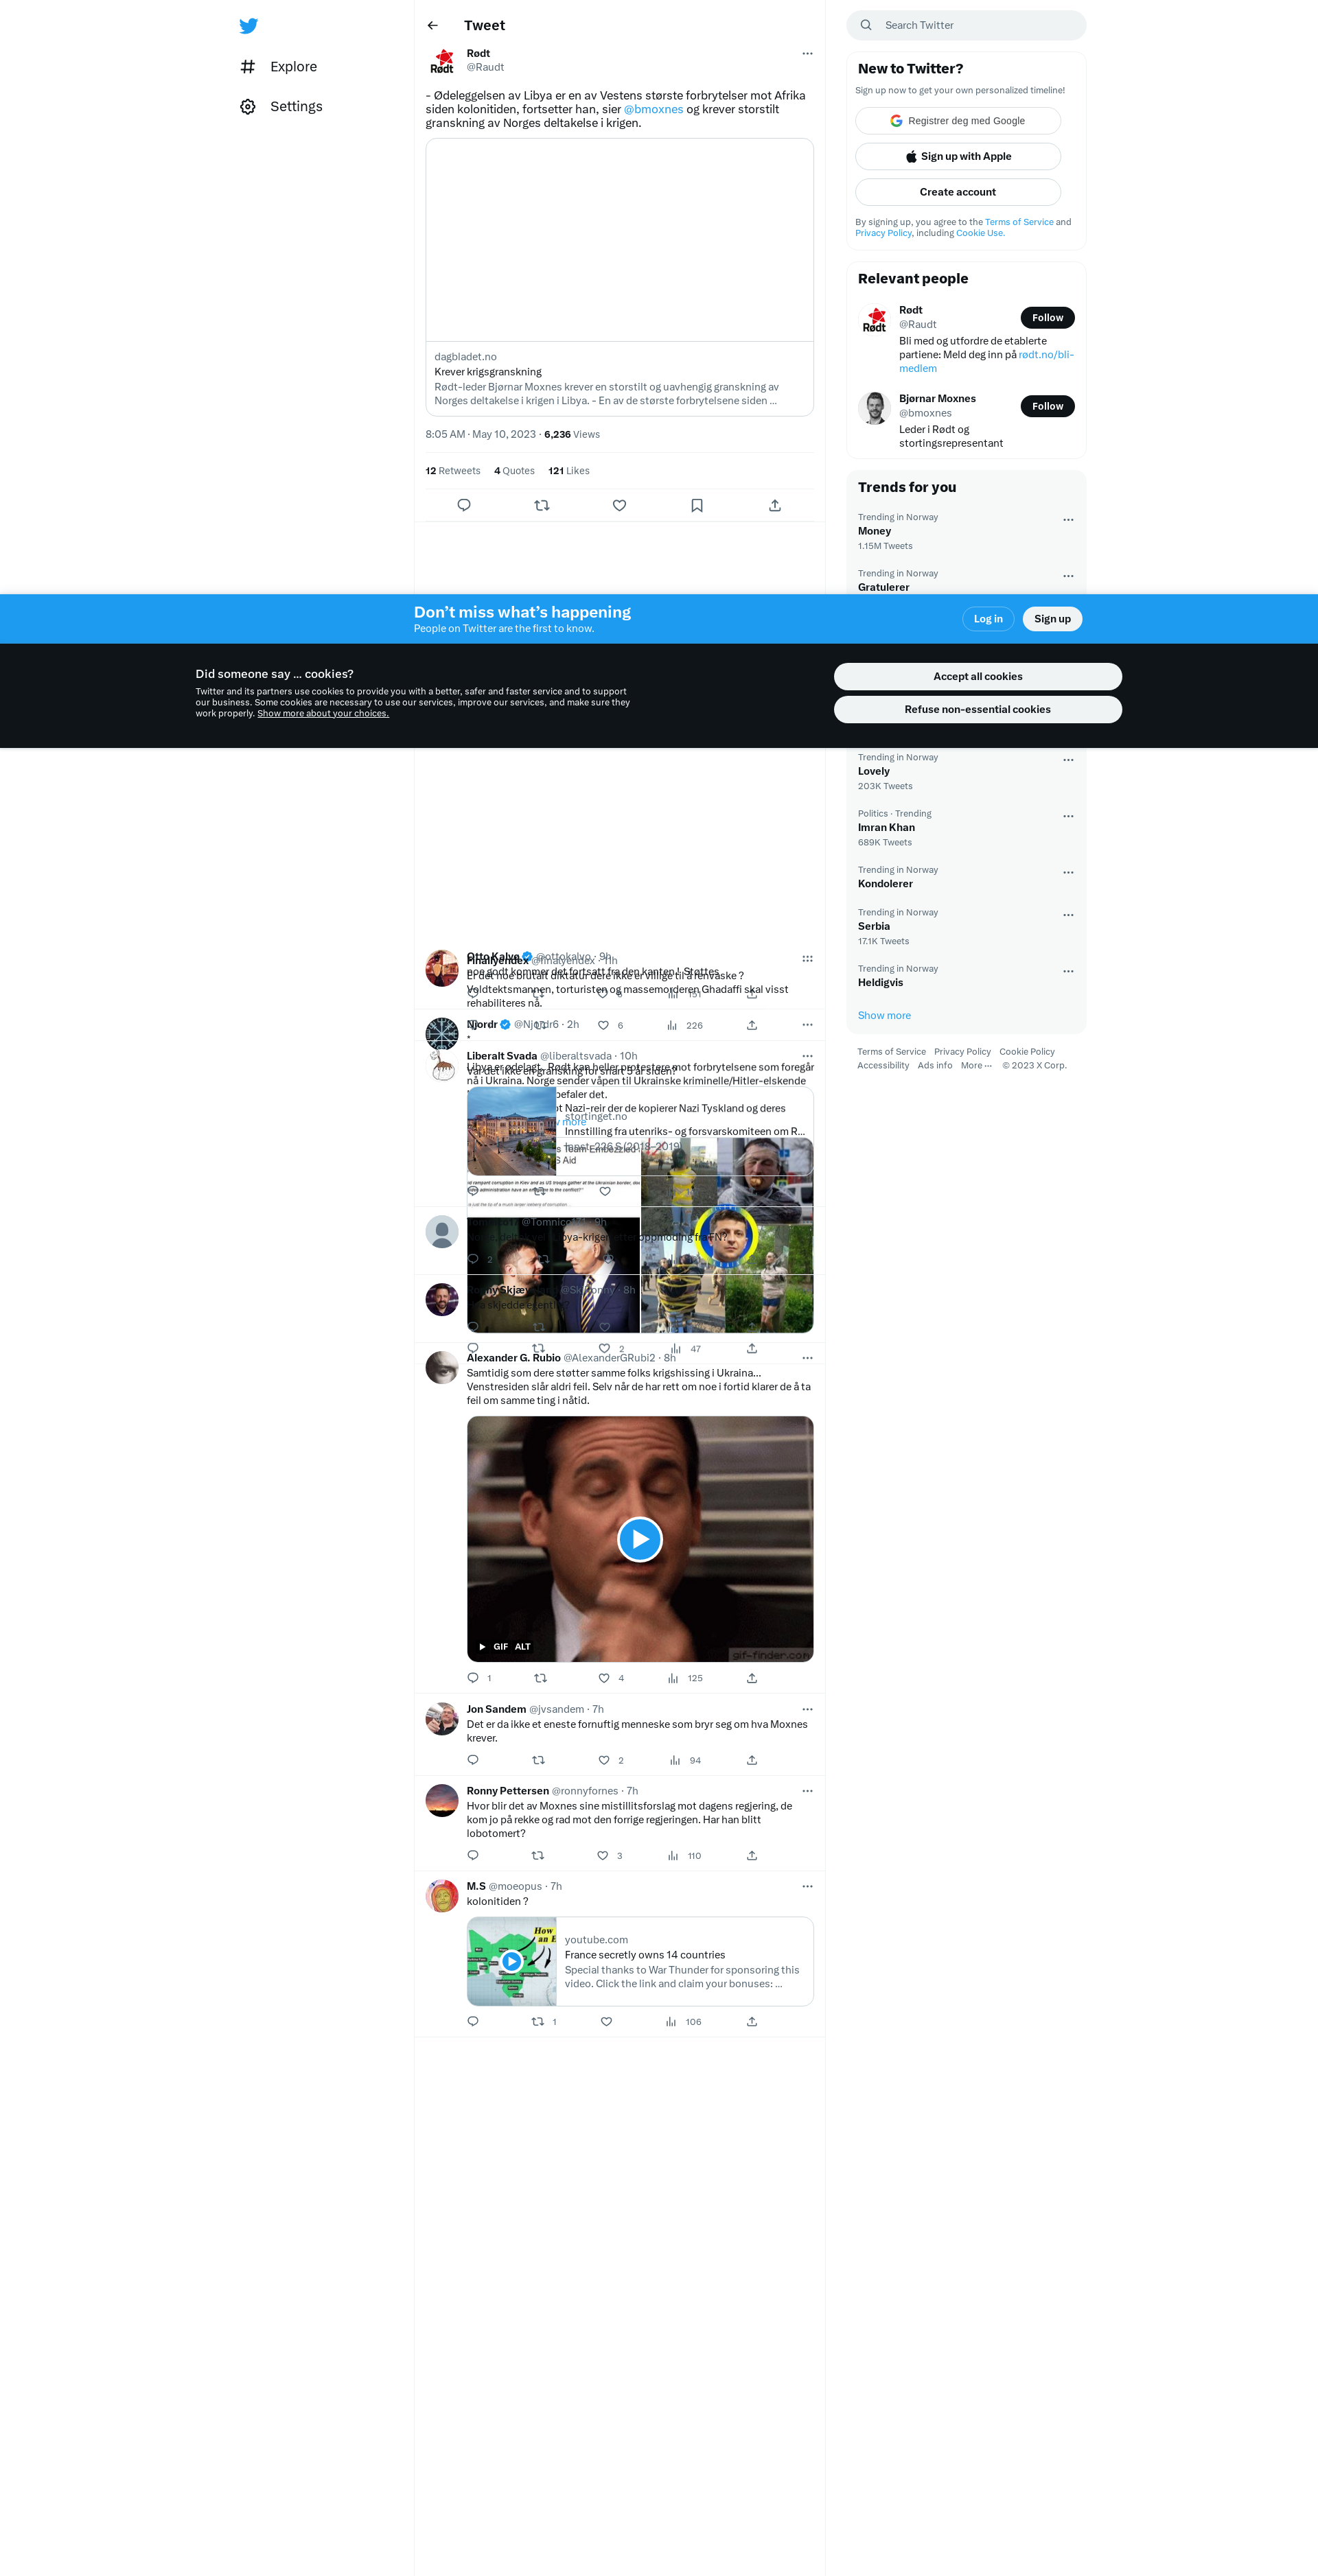Open the Privacy Policy footer link
Screen dimensions: 1318x2576
(x=962, y=1052)
